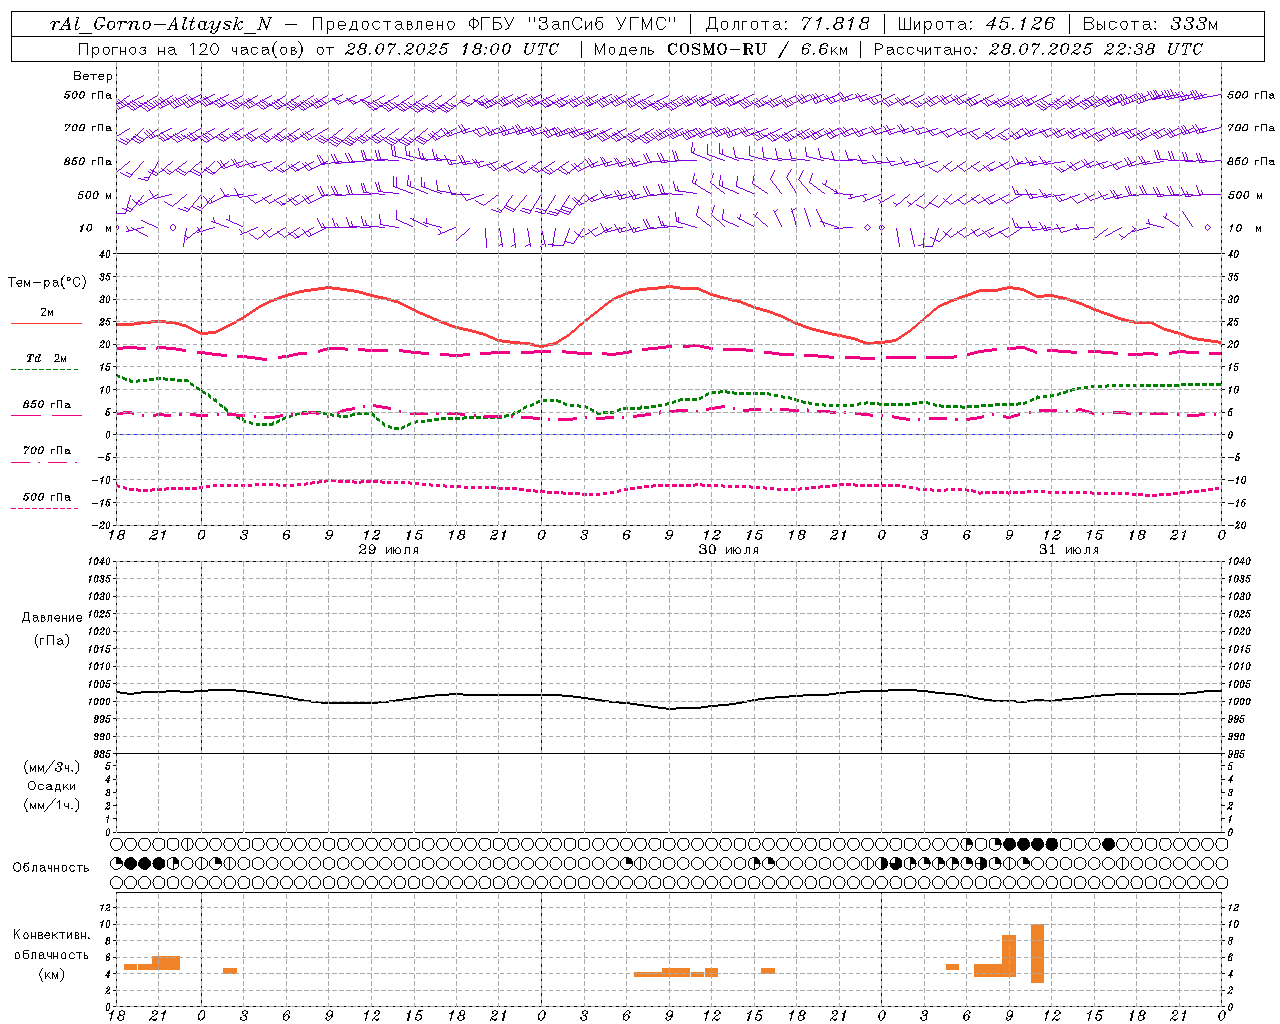Click the Ветер panel label
Viewport: 1280px width, 1024px height.
pos(93,76)
